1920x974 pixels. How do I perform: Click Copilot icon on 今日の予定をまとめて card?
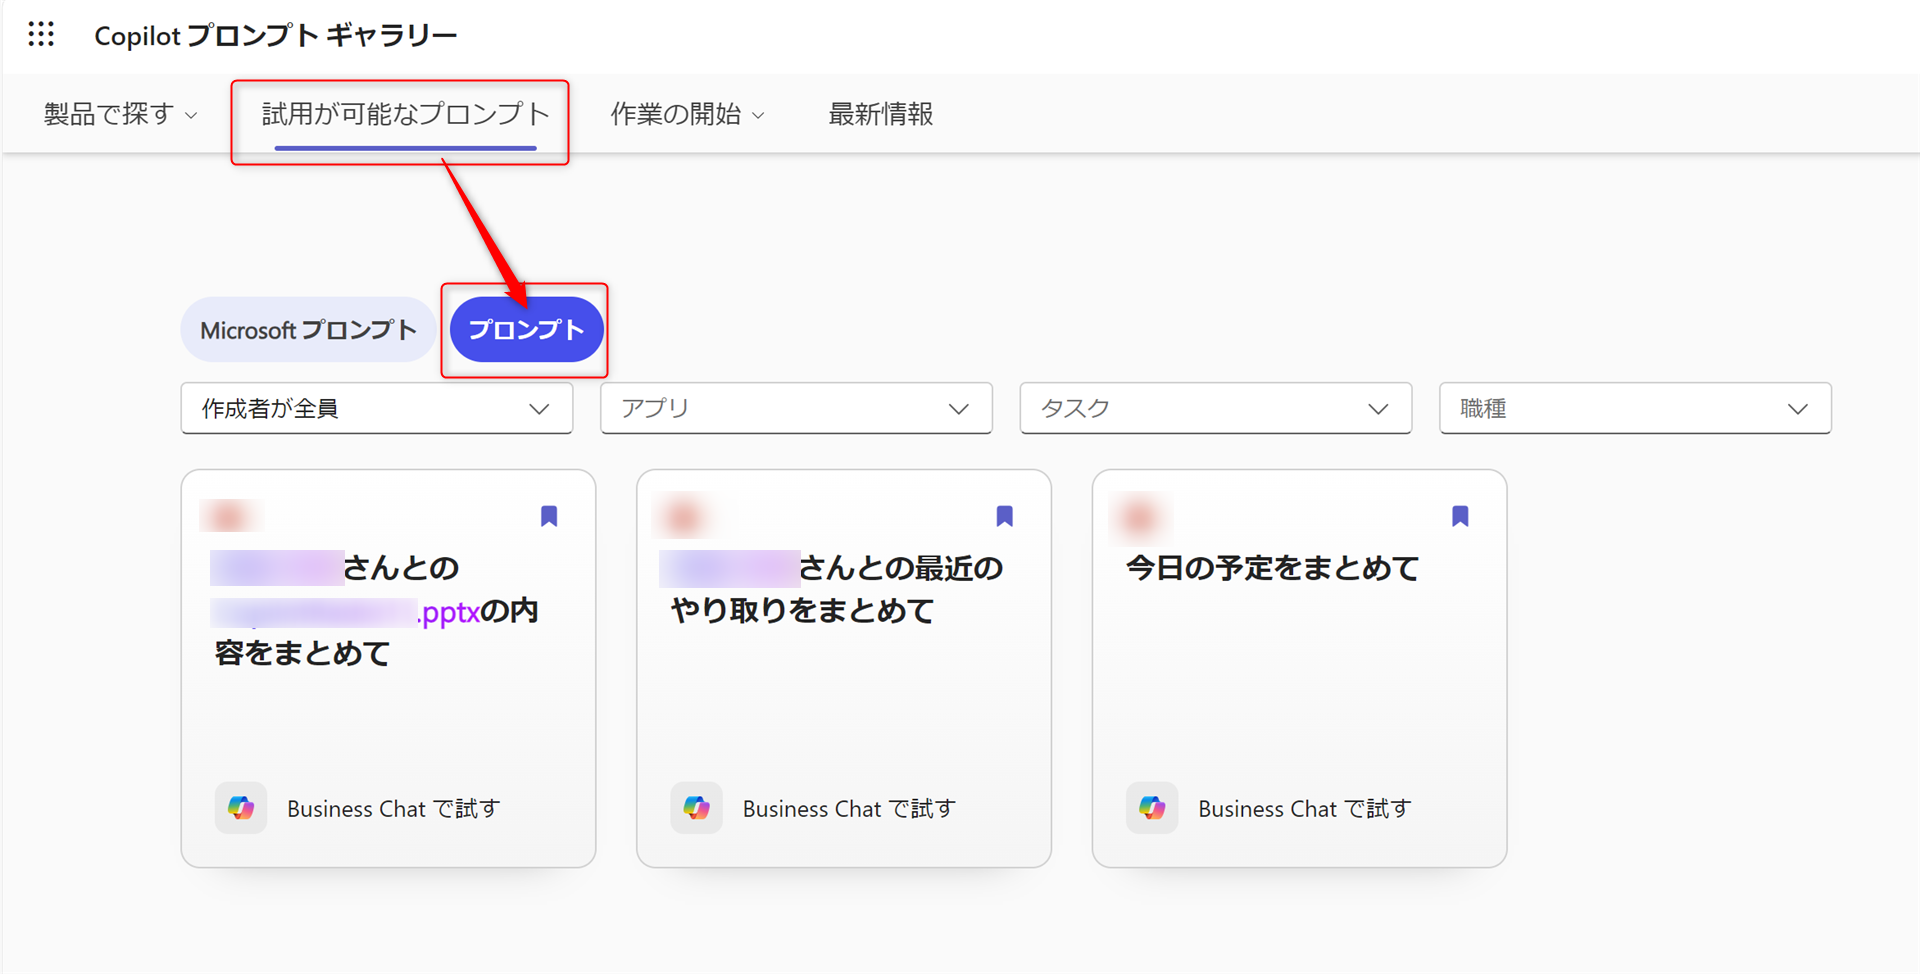coord(1152,808)
